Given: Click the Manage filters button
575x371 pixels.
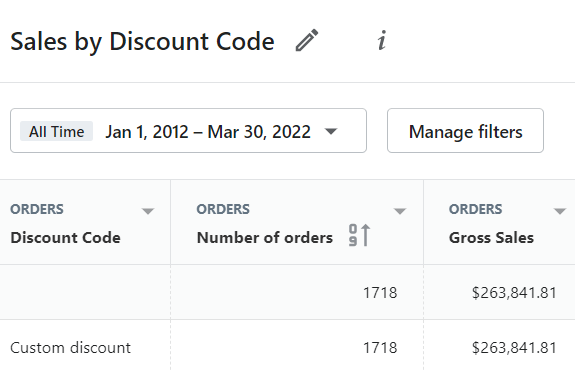Looking at the screenshot, I should 465,131.
